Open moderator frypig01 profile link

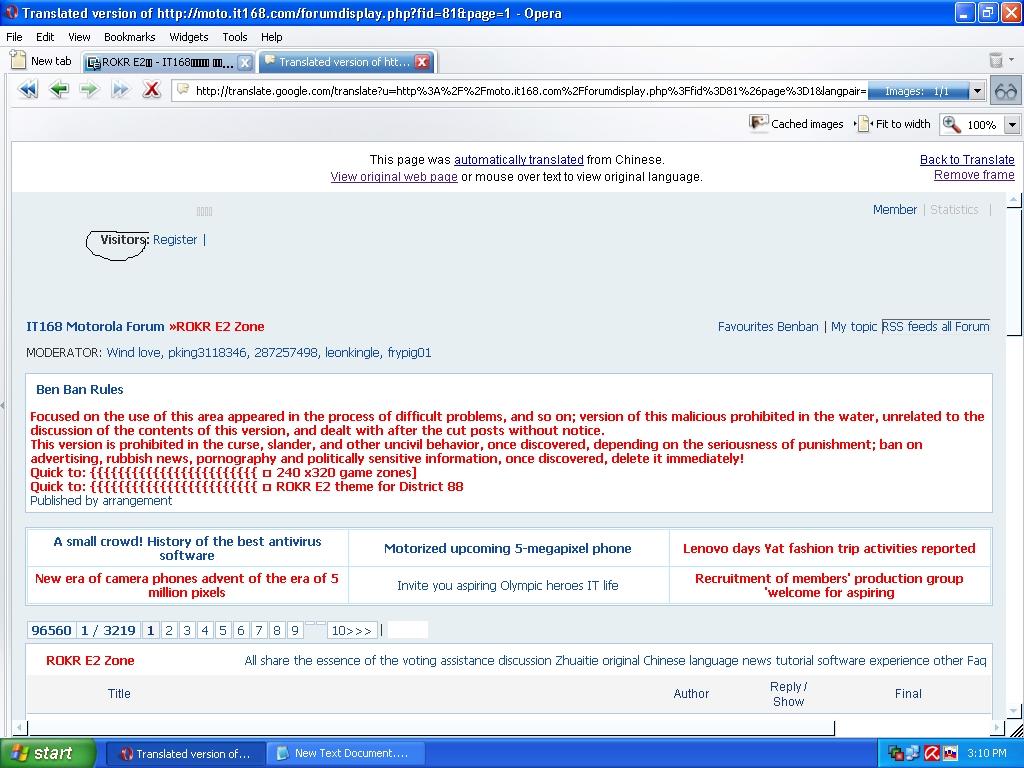[409, 353]
